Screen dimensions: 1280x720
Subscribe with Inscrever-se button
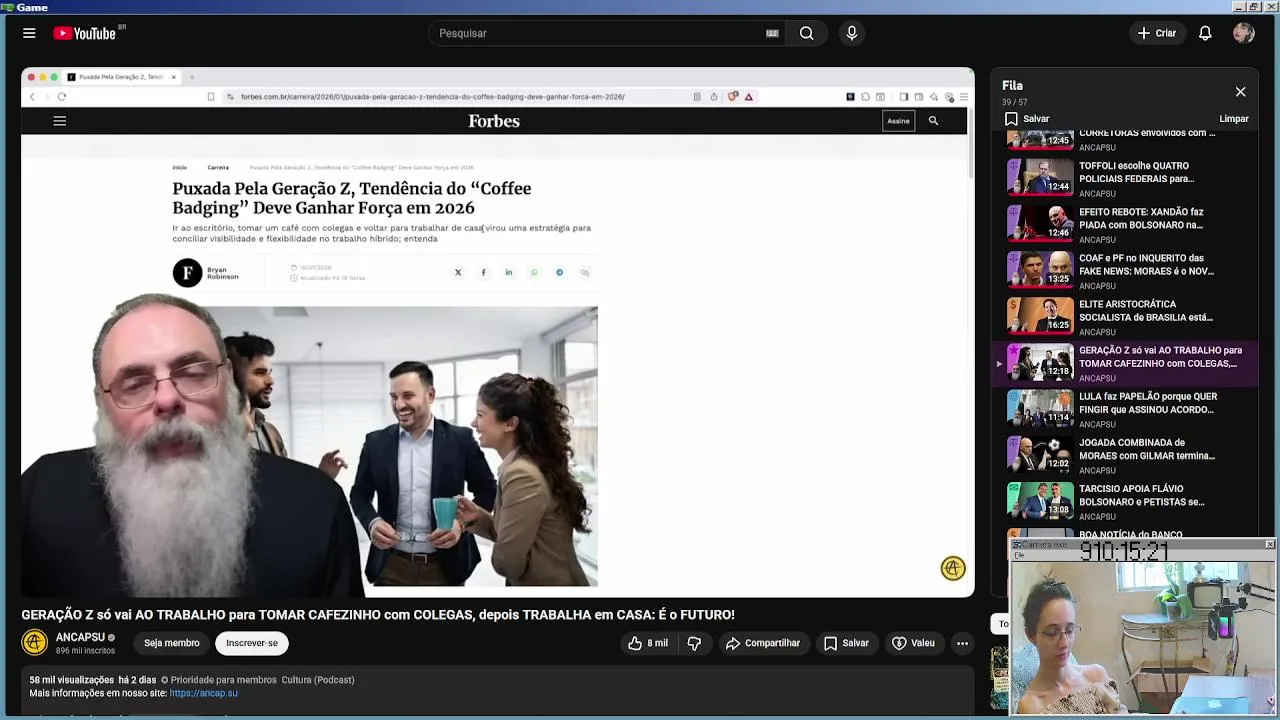[252, 643]
